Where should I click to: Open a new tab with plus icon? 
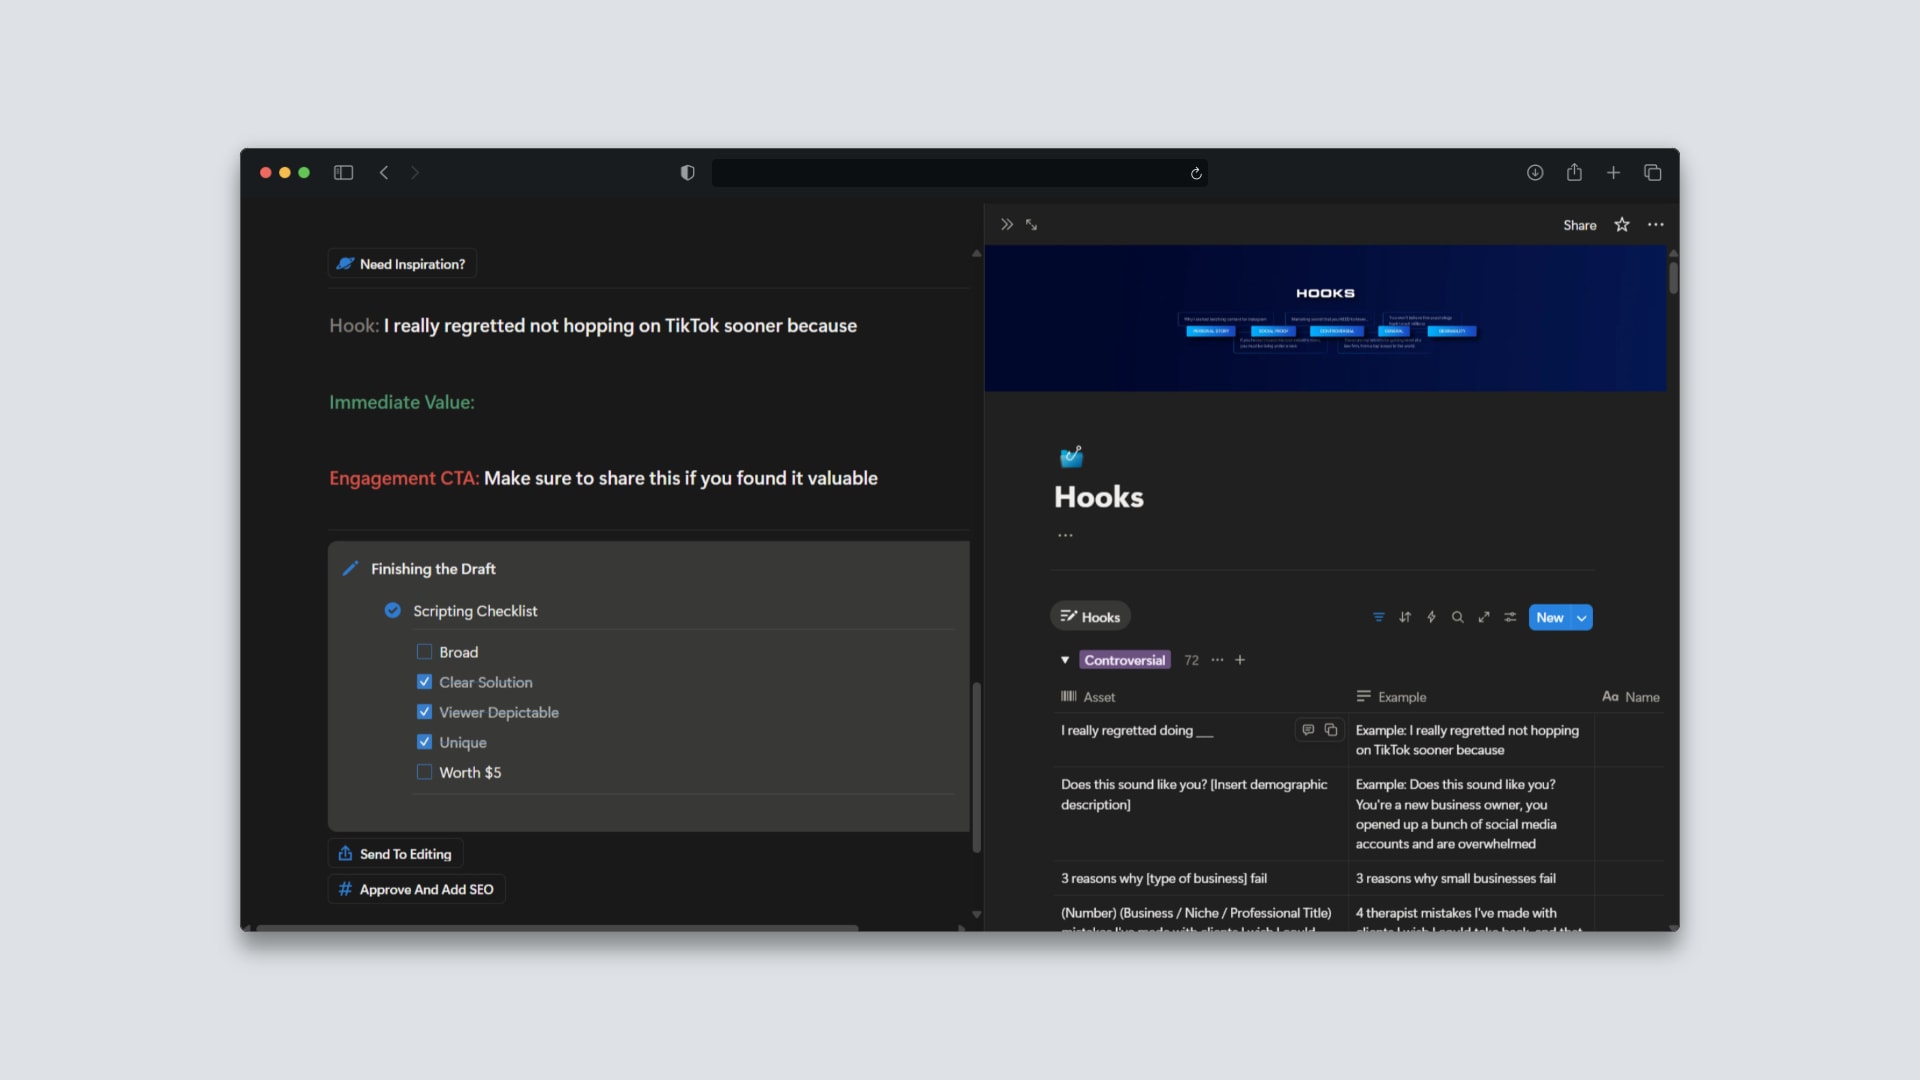(x=1613, y=172)
